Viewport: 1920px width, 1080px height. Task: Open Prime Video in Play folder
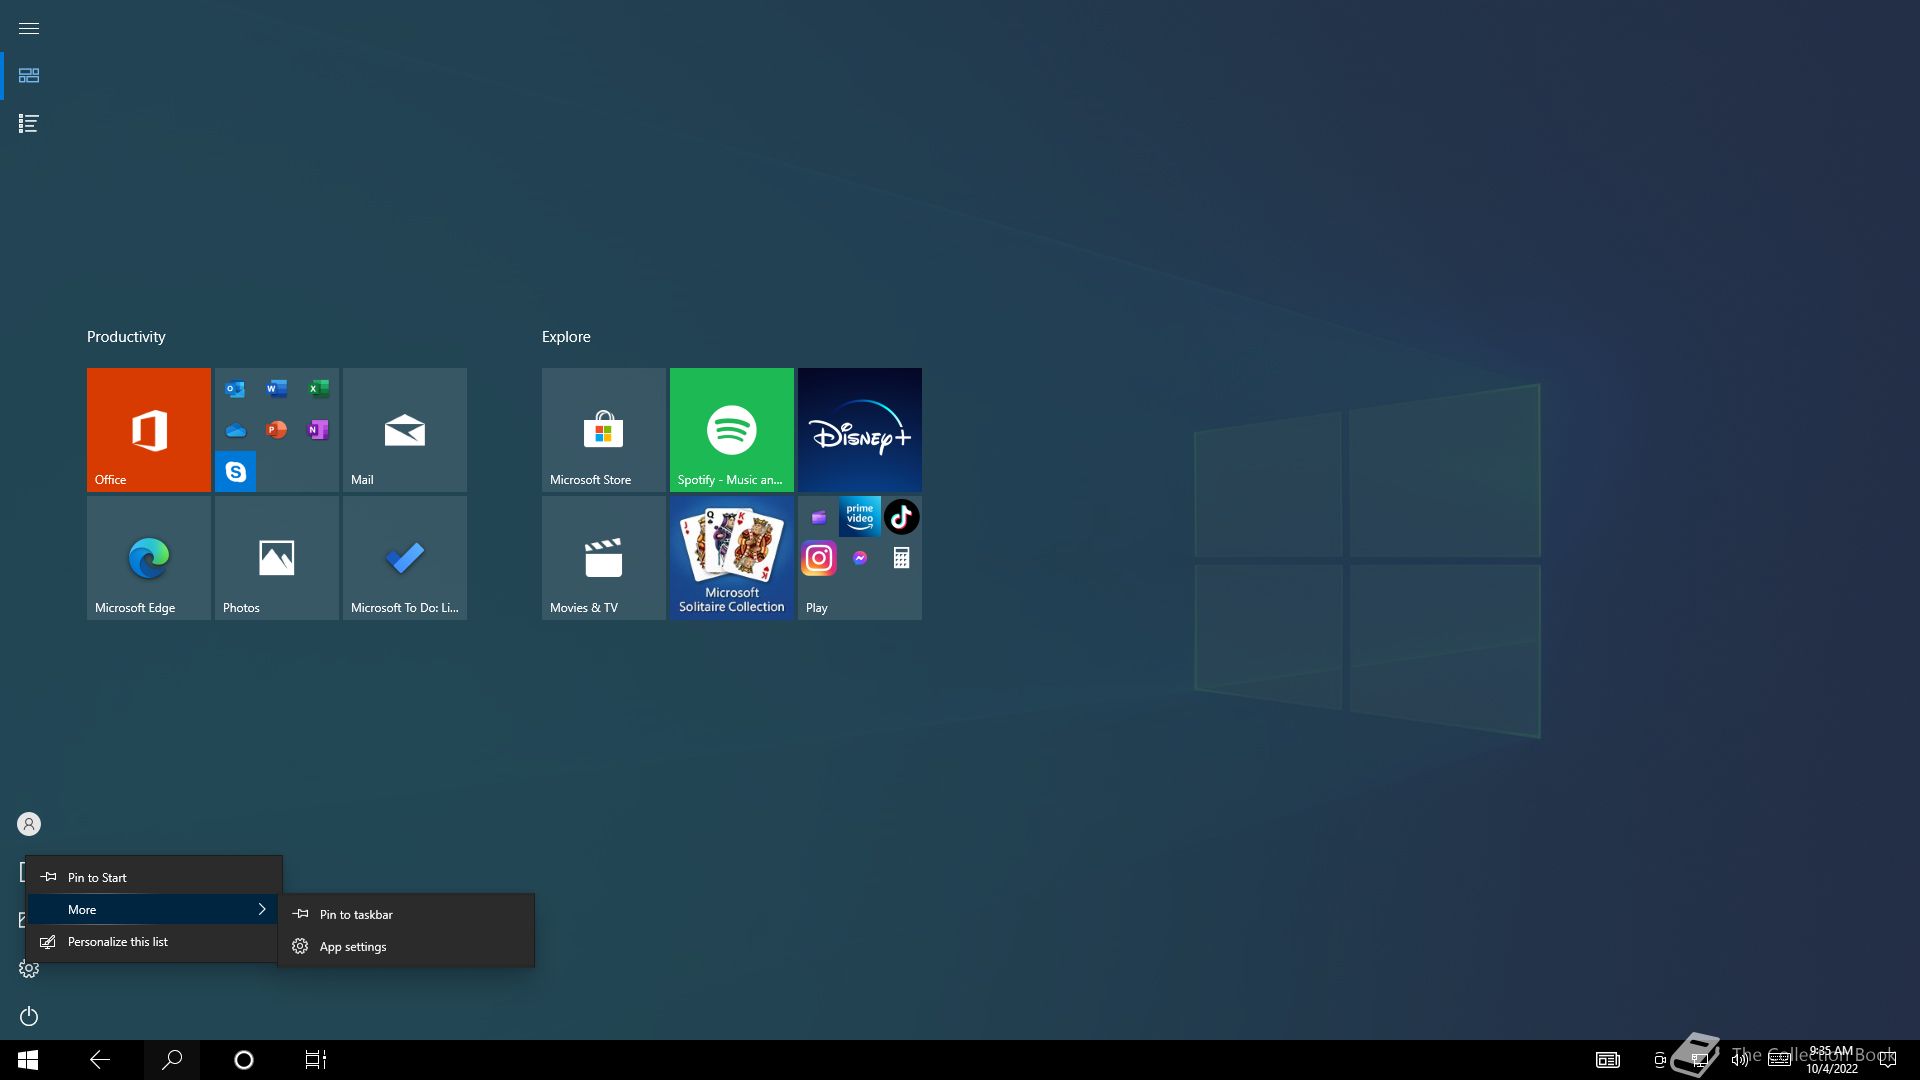860,517
